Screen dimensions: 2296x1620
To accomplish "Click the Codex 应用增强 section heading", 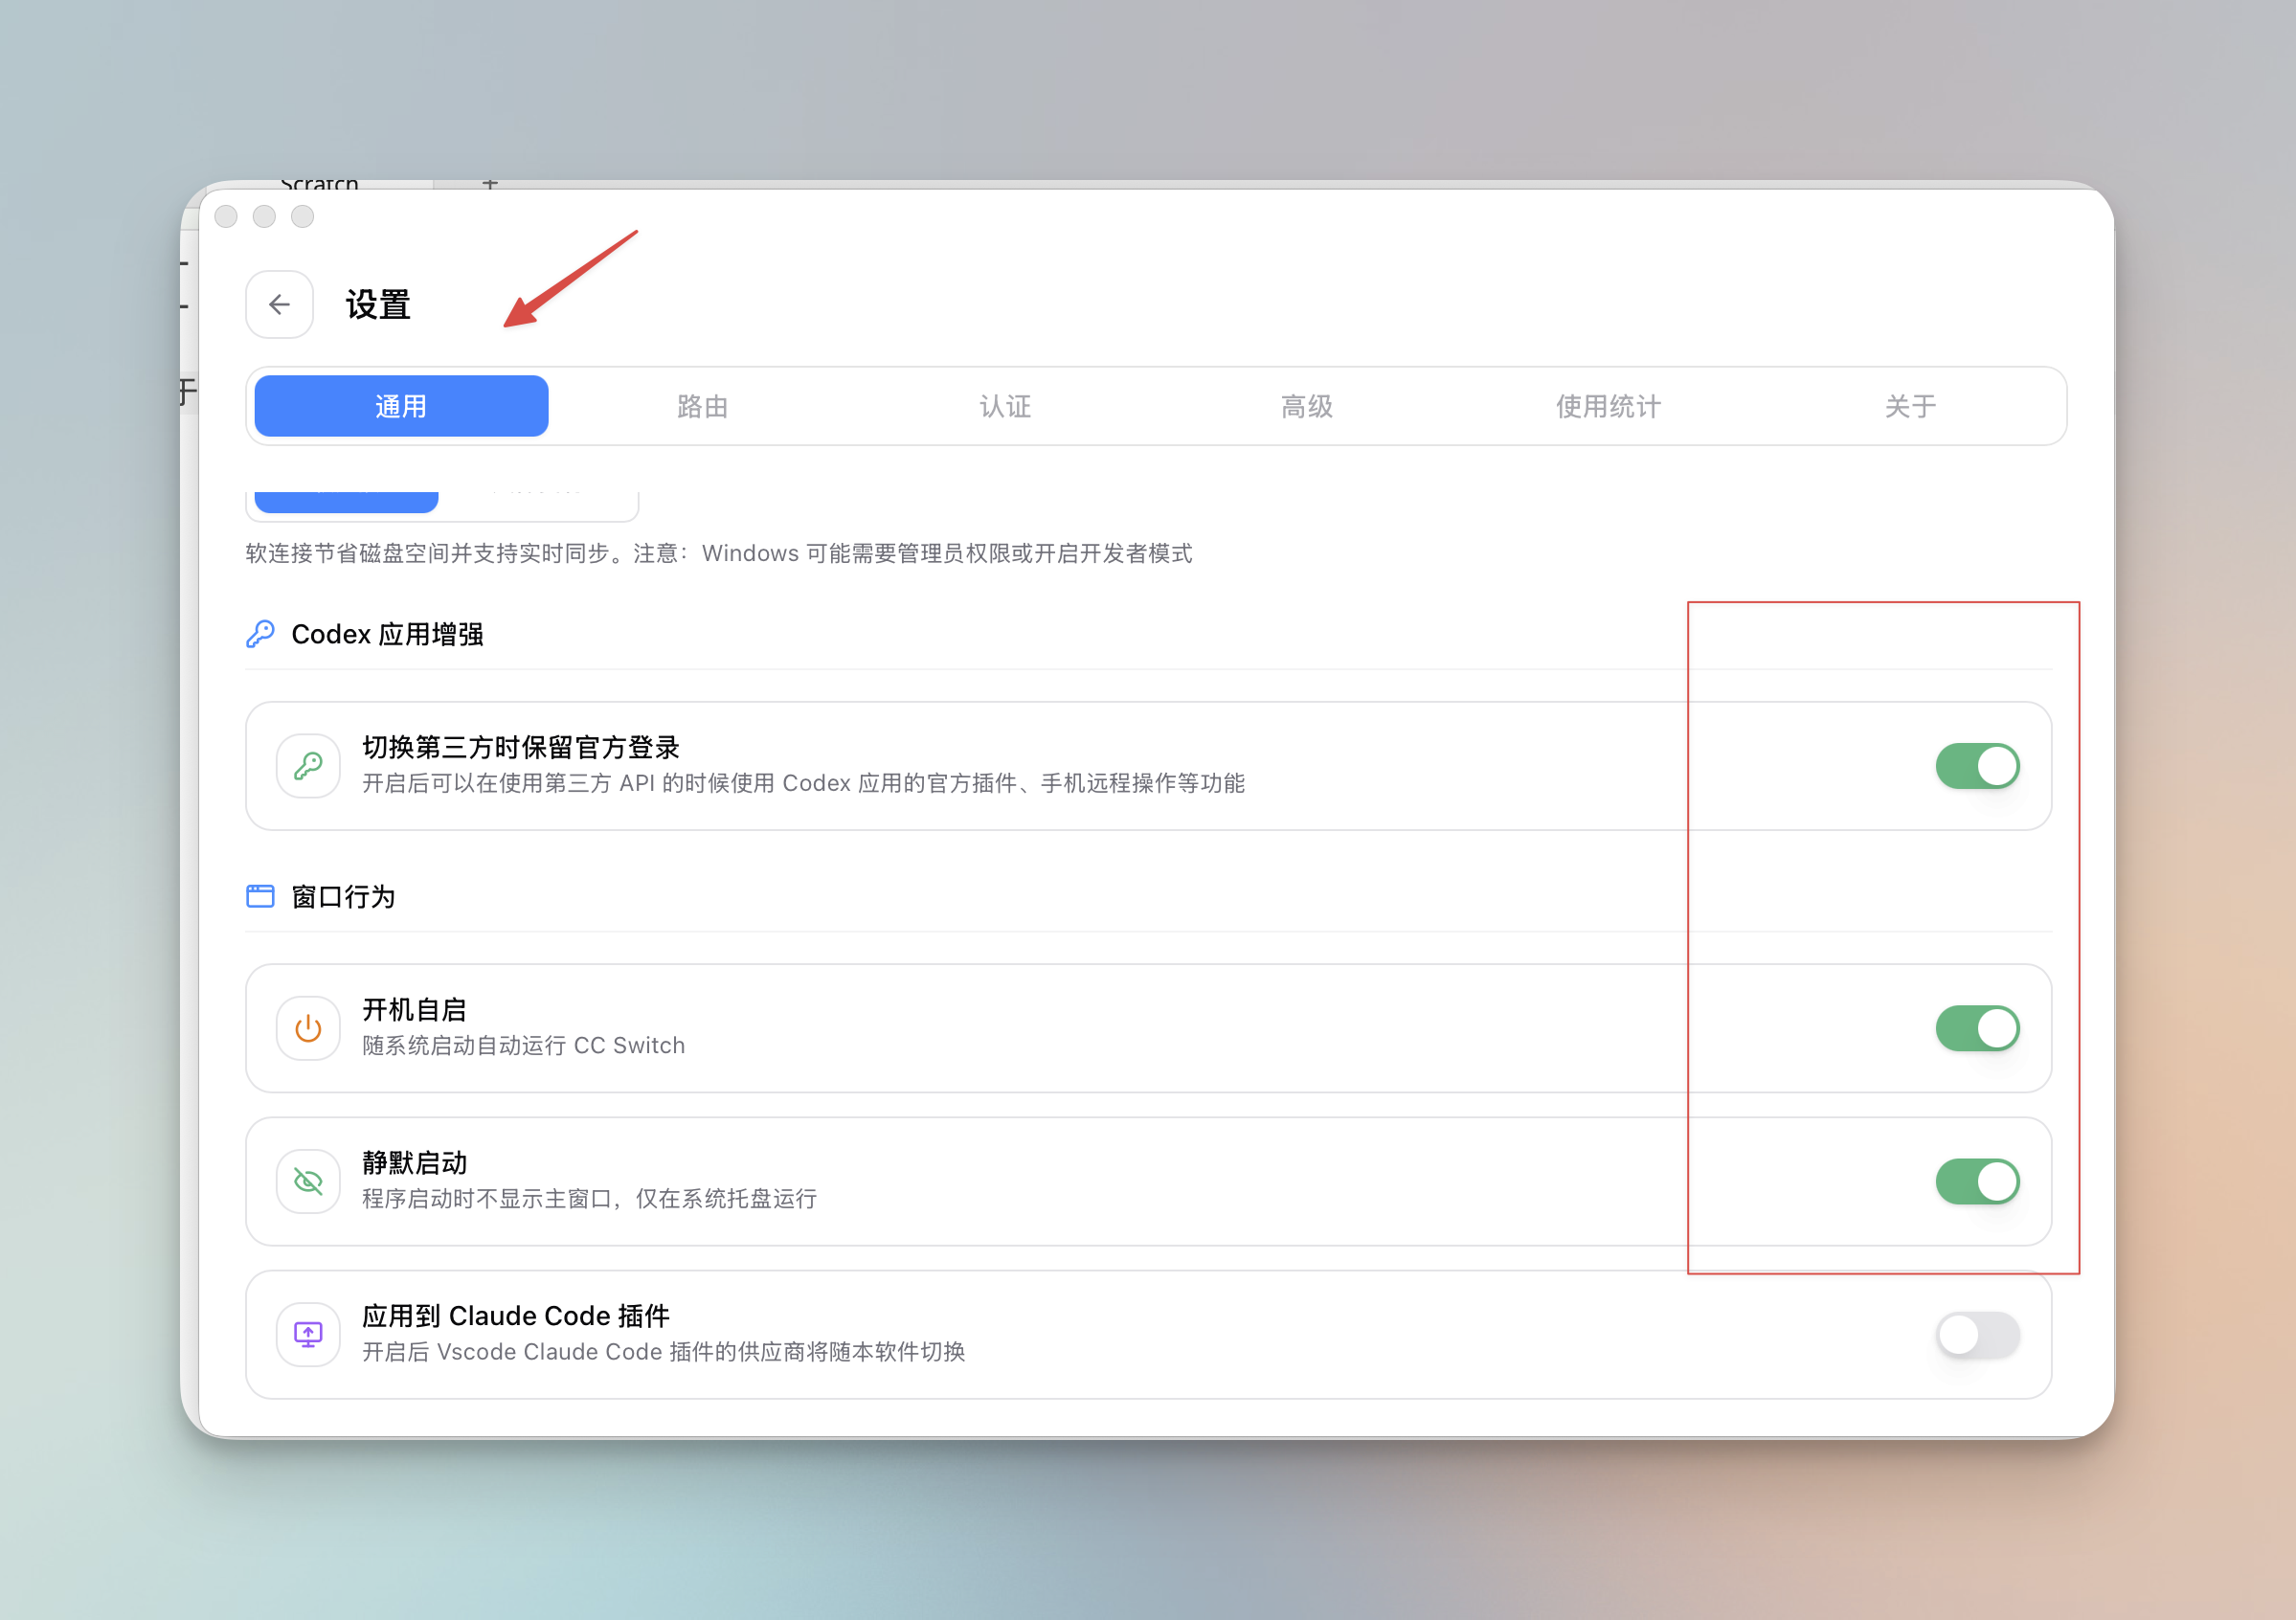I will [387, 634].
